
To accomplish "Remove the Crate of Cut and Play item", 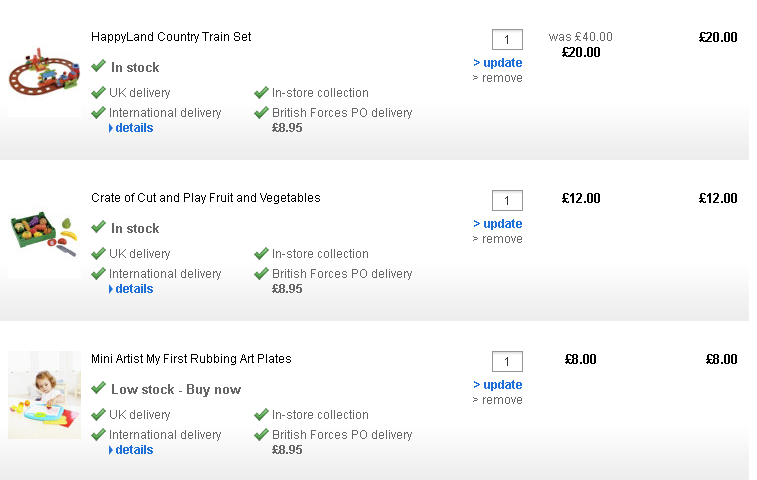I will (x=498, y=239).
